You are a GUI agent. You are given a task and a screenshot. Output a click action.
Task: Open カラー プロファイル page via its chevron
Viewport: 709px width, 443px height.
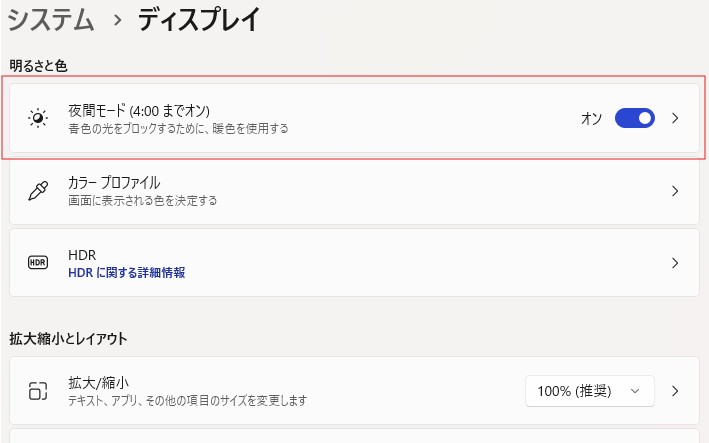point(675,191)
